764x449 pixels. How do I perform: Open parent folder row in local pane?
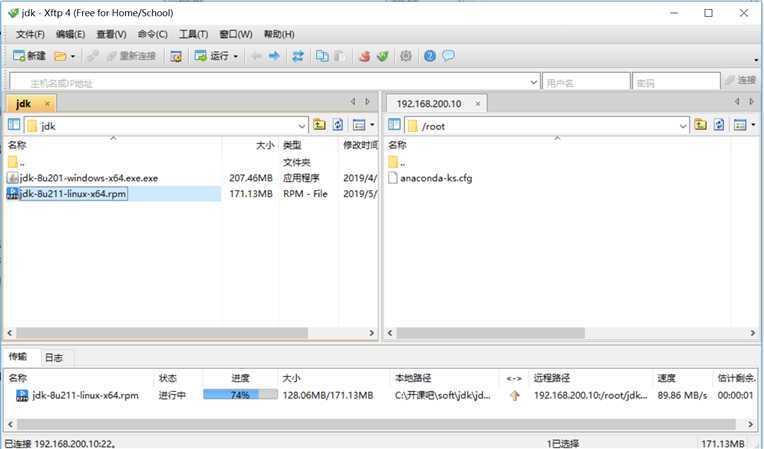coord(16,162)
